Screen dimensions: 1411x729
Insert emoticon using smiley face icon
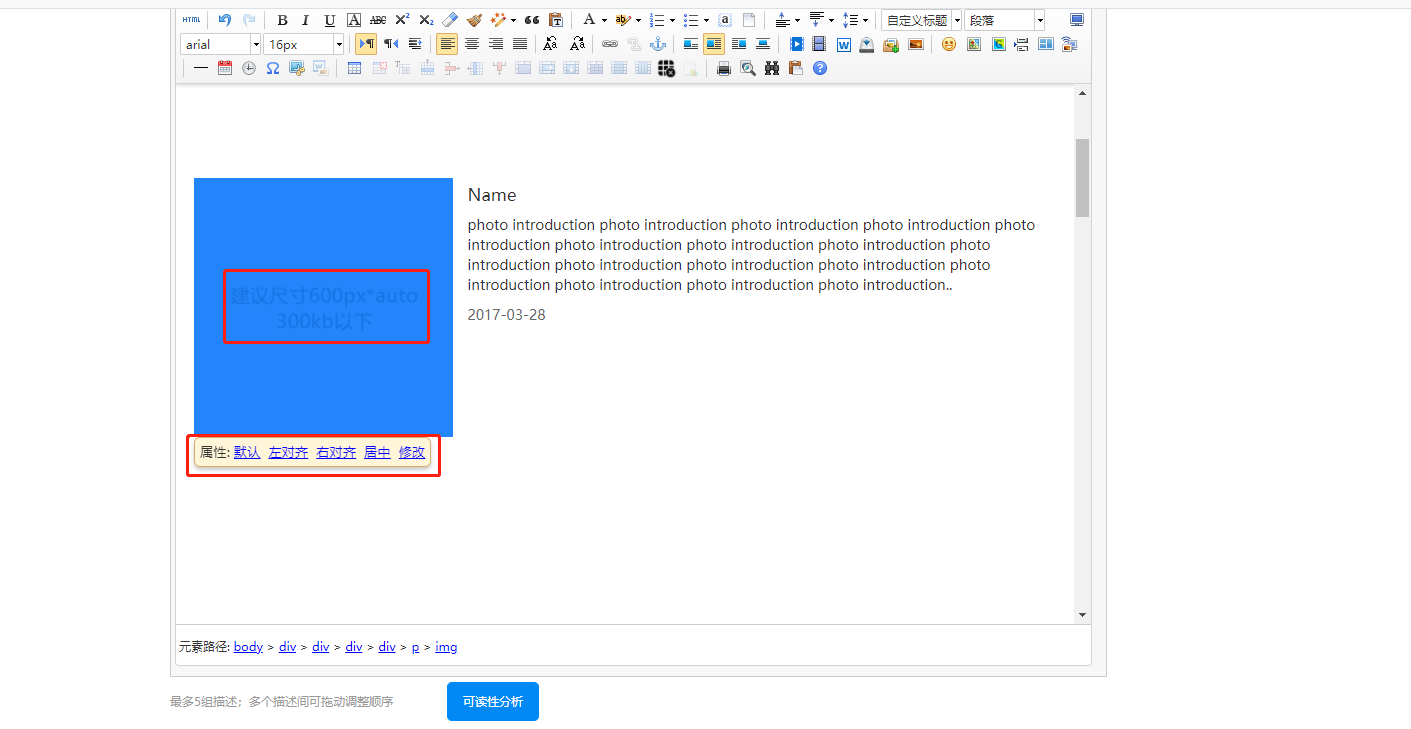[948, 44]
